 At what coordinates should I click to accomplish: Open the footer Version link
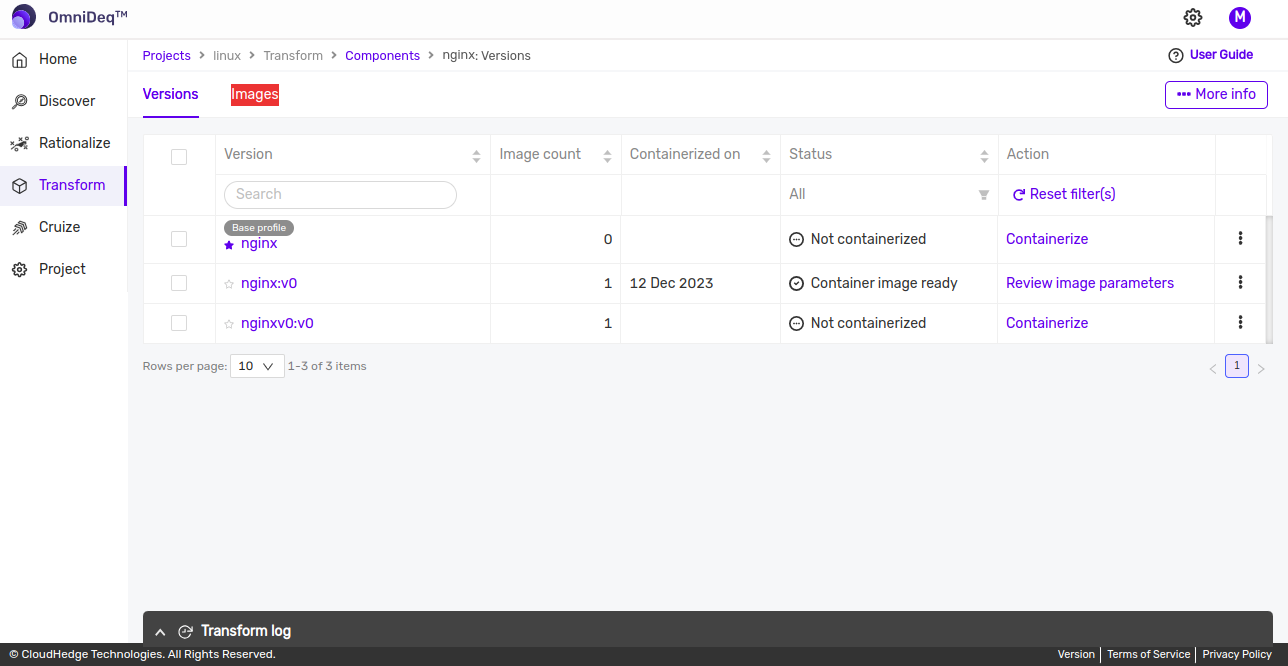1076,655
